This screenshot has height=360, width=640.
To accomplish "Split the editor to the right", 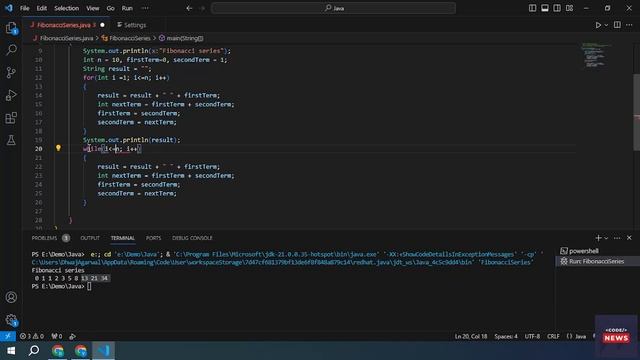I will pyautogui.click(x=617, y=25).
